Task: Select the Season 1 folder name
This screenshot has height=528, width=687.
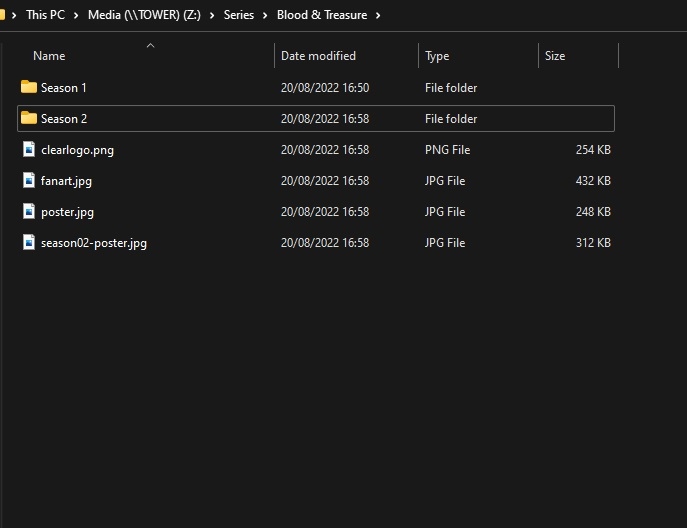Action: (x=64, y=88)
